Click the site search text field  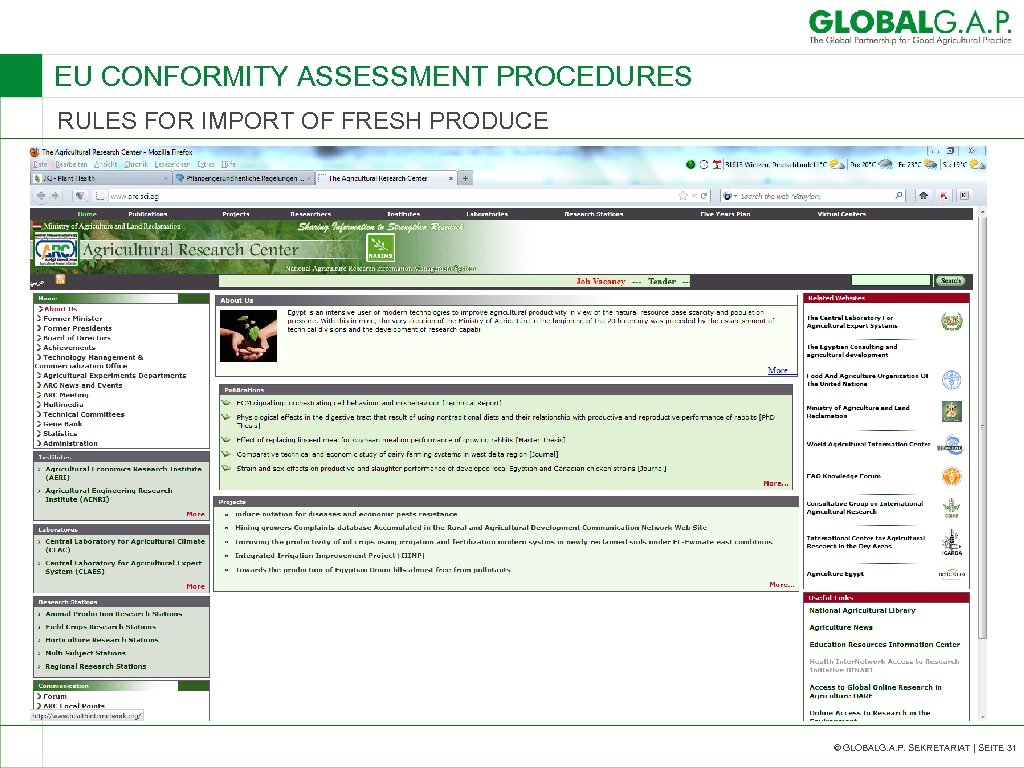[x=891, y=280]
